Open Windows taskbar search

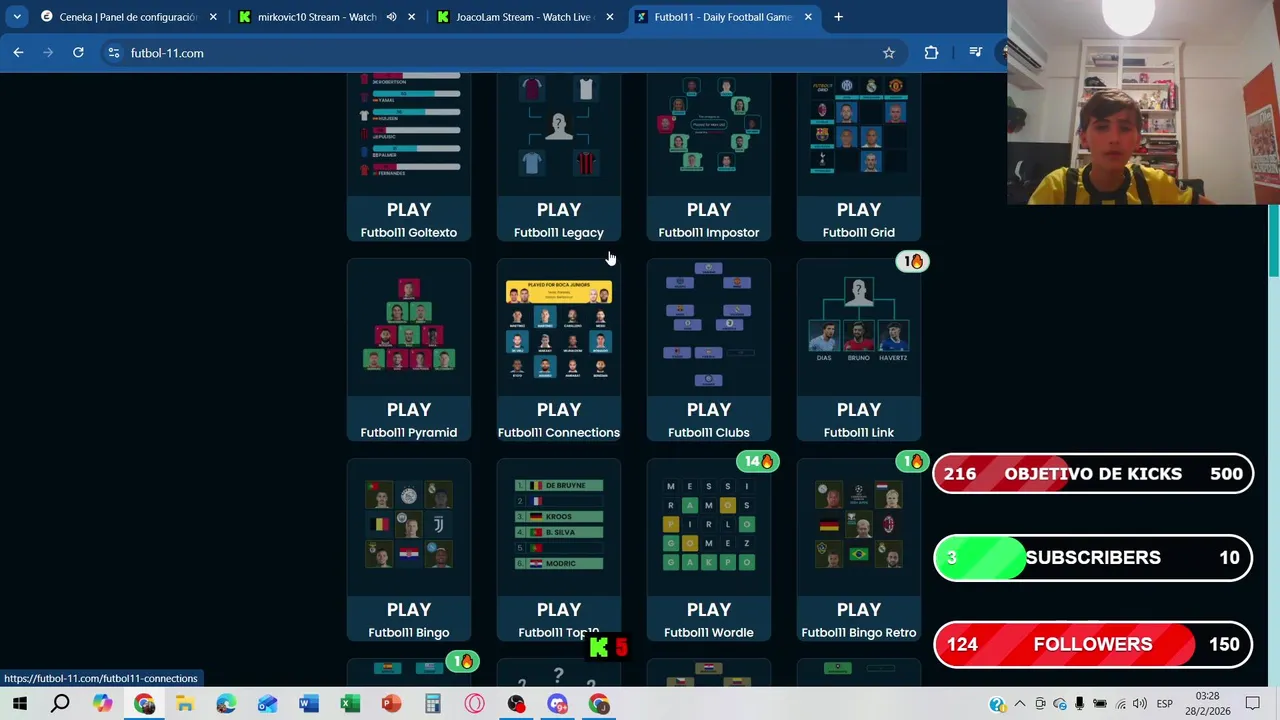(x=60, y=704)
